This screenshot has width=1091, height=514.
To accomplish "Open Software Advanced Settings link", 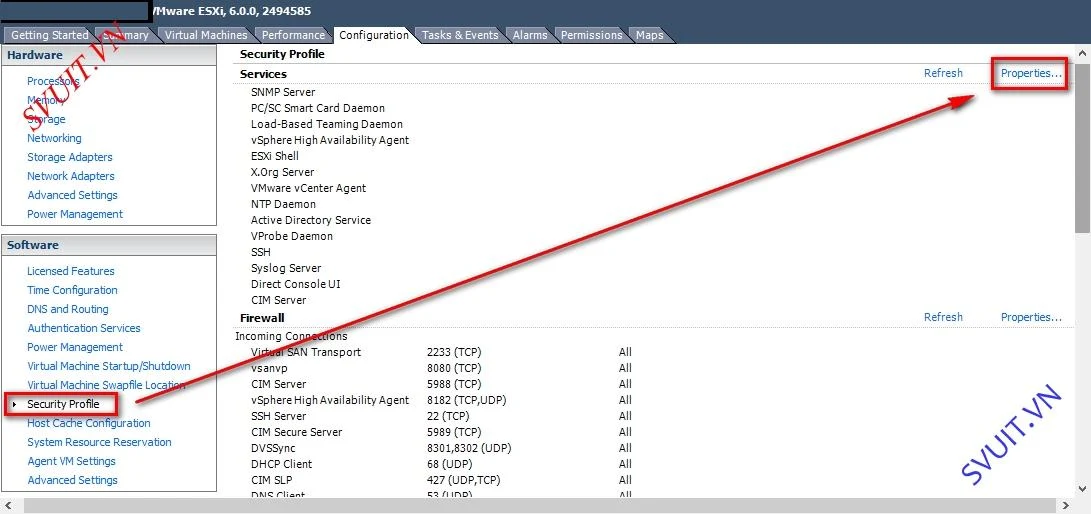I will [x=72, y=480].
